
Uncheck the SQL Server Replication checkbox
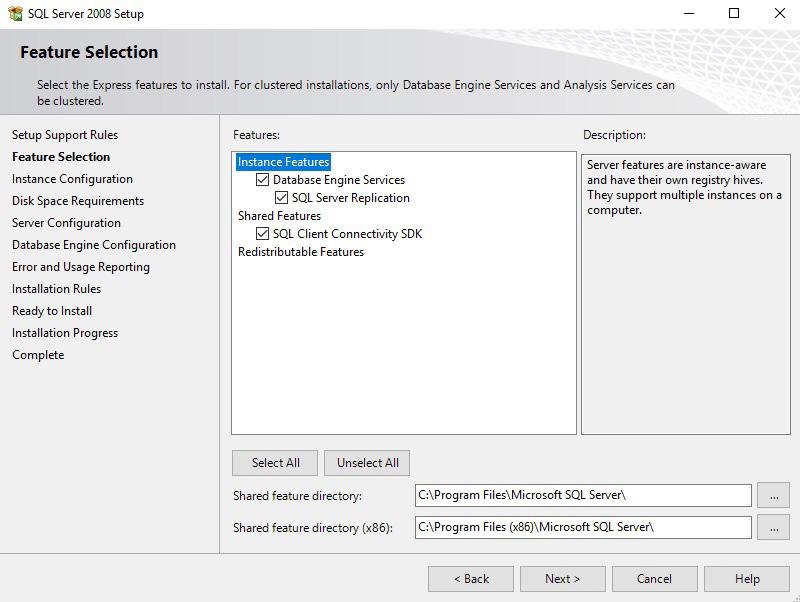tap(281, 197)
